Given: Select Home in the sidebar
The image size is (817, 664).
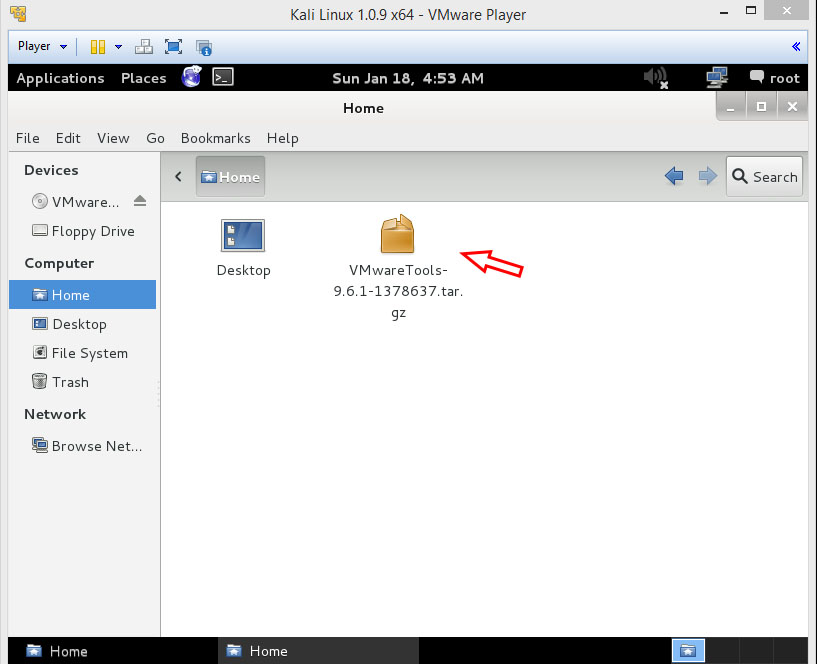Looking at the screenshot, I should click(82, 294).
